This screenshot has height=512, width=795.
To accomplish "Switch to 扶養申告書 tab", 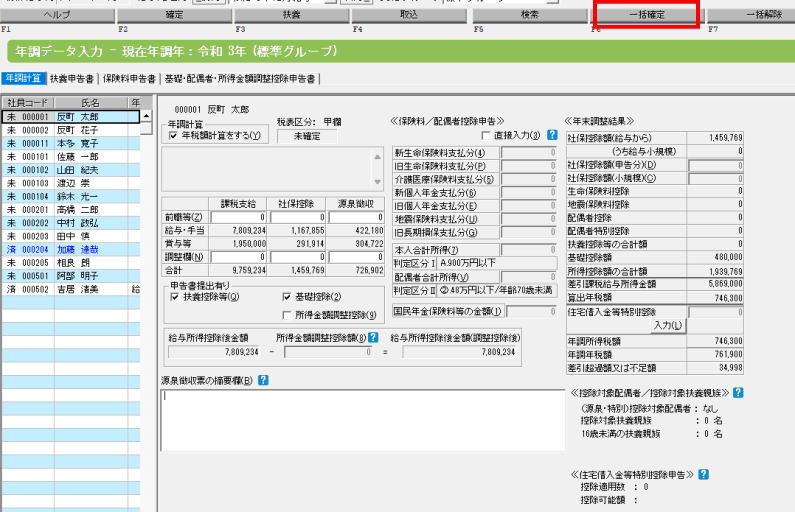I will point(73,78).
